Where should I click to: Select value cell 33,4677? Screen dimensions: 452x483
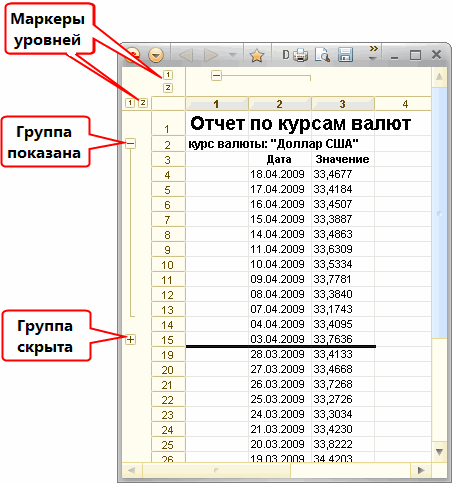(343, 174)
